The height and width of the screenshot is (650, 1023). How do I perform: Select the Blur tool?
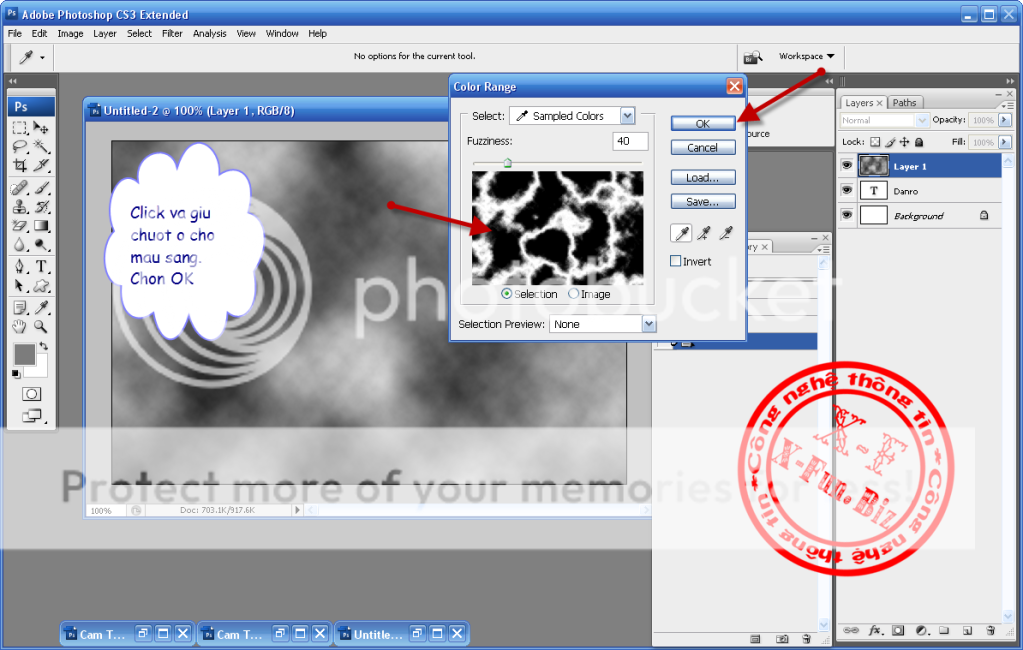pyautogui.click(x=20, y=245)
